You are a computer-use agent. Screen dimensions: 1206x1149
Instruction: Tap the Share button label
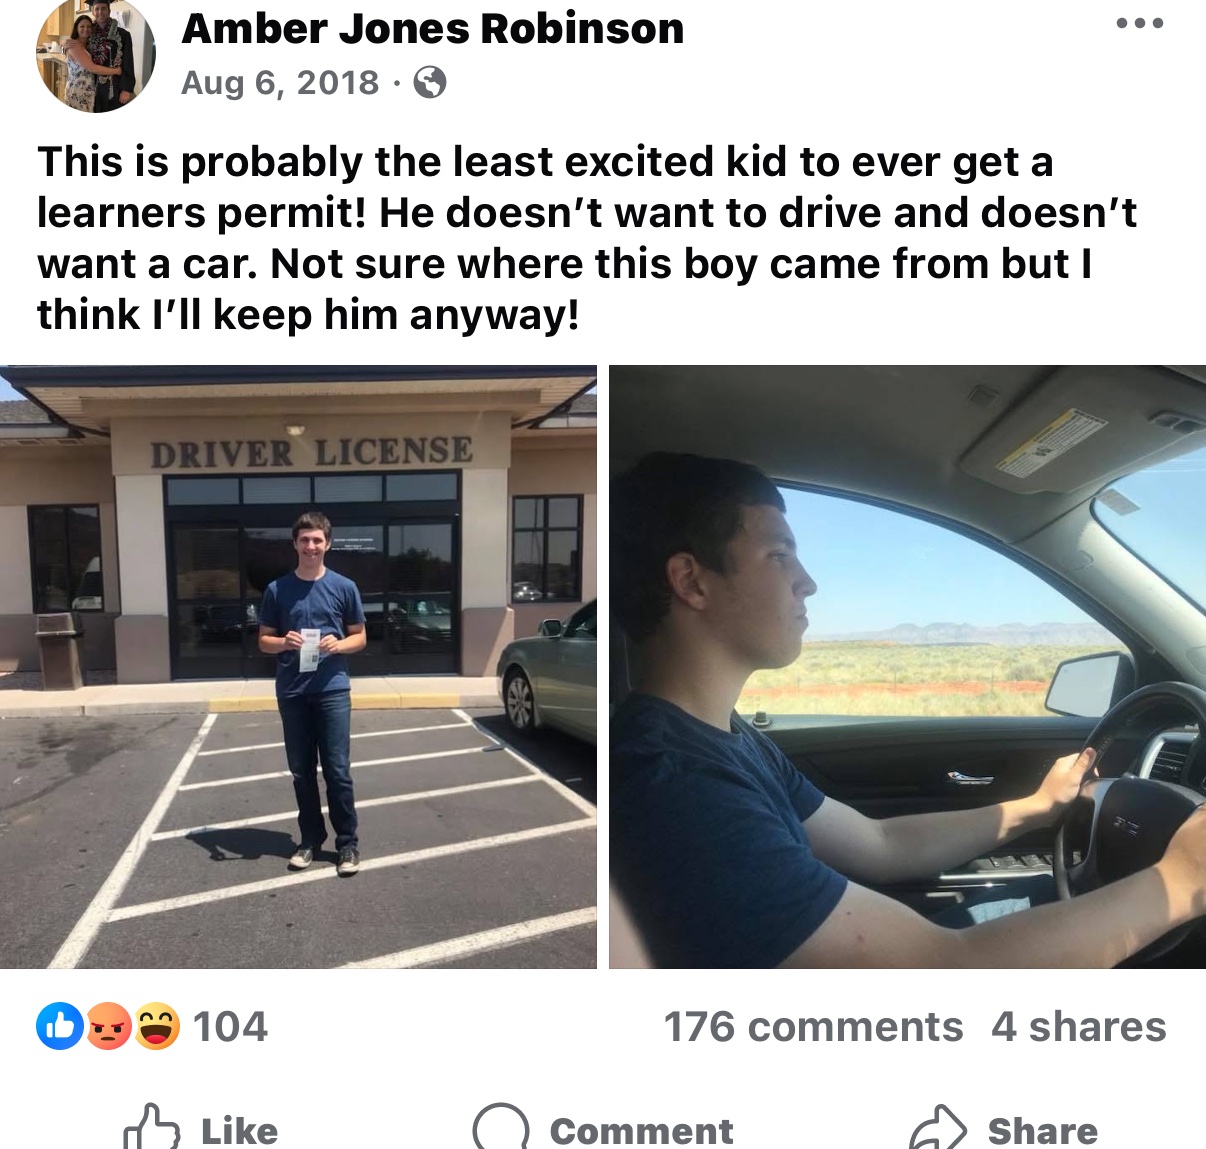click(x=1043, y=1131)
